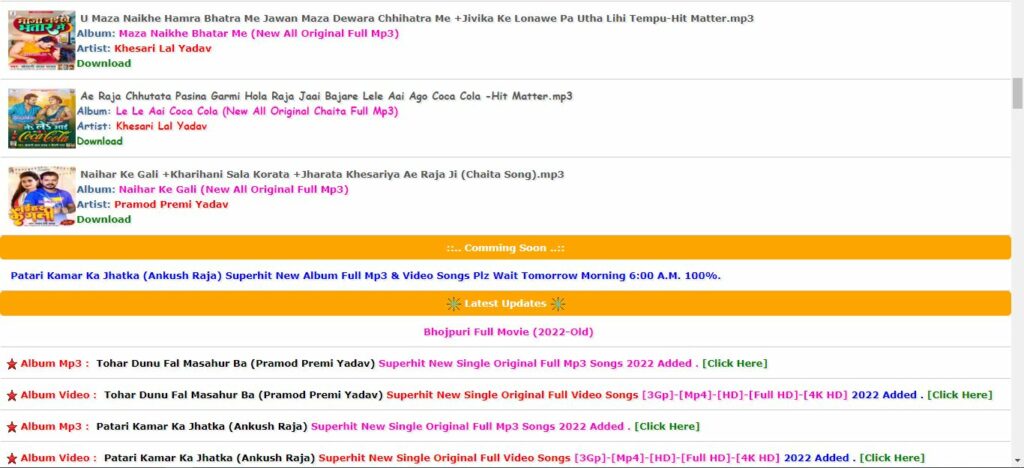The image size is (1024, 468).
Task: Click the Maza Naikhe Bhatar Me album thumbnail
Action: coord(42,40)
